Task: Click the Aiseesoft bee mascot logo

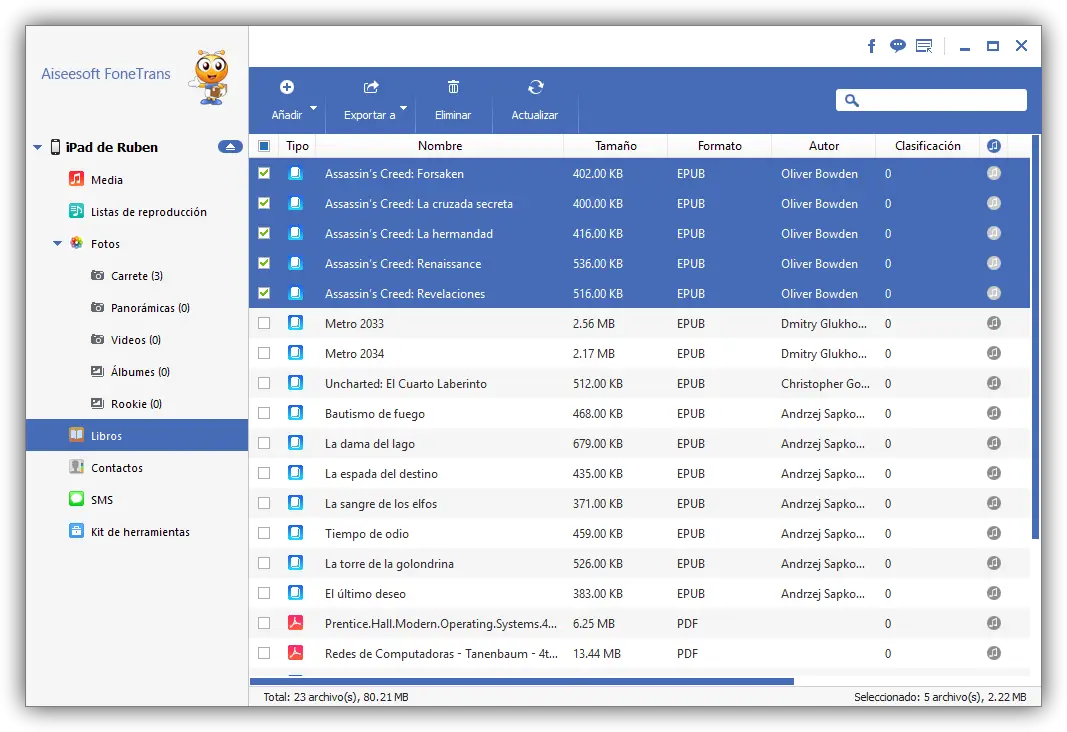Action: (210, 77)
